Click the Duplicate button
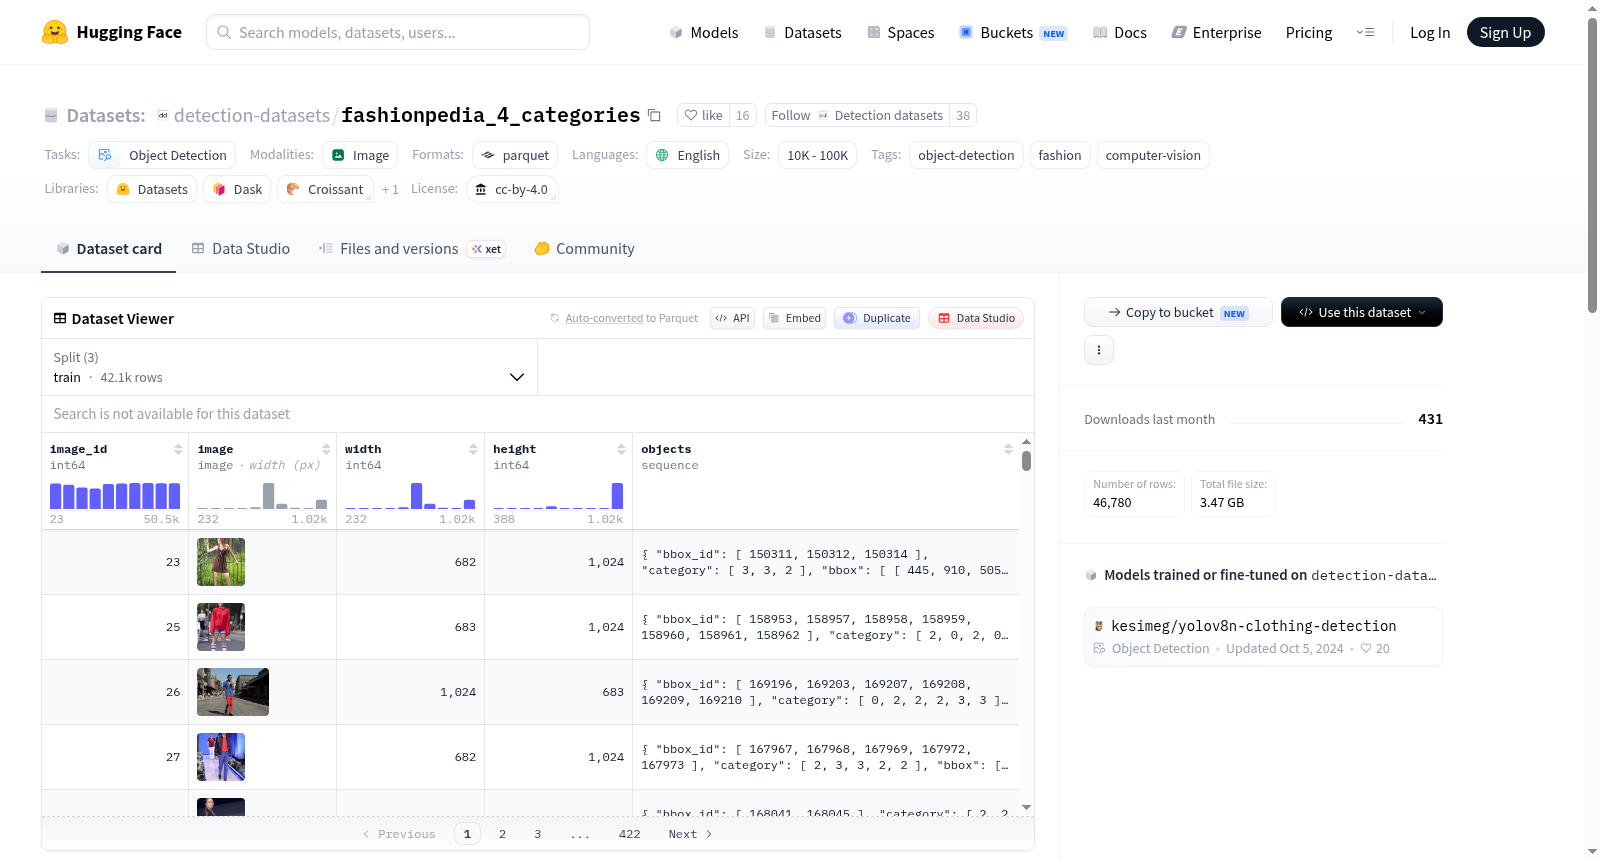The image size is (1600, 861). coord(876,318)
